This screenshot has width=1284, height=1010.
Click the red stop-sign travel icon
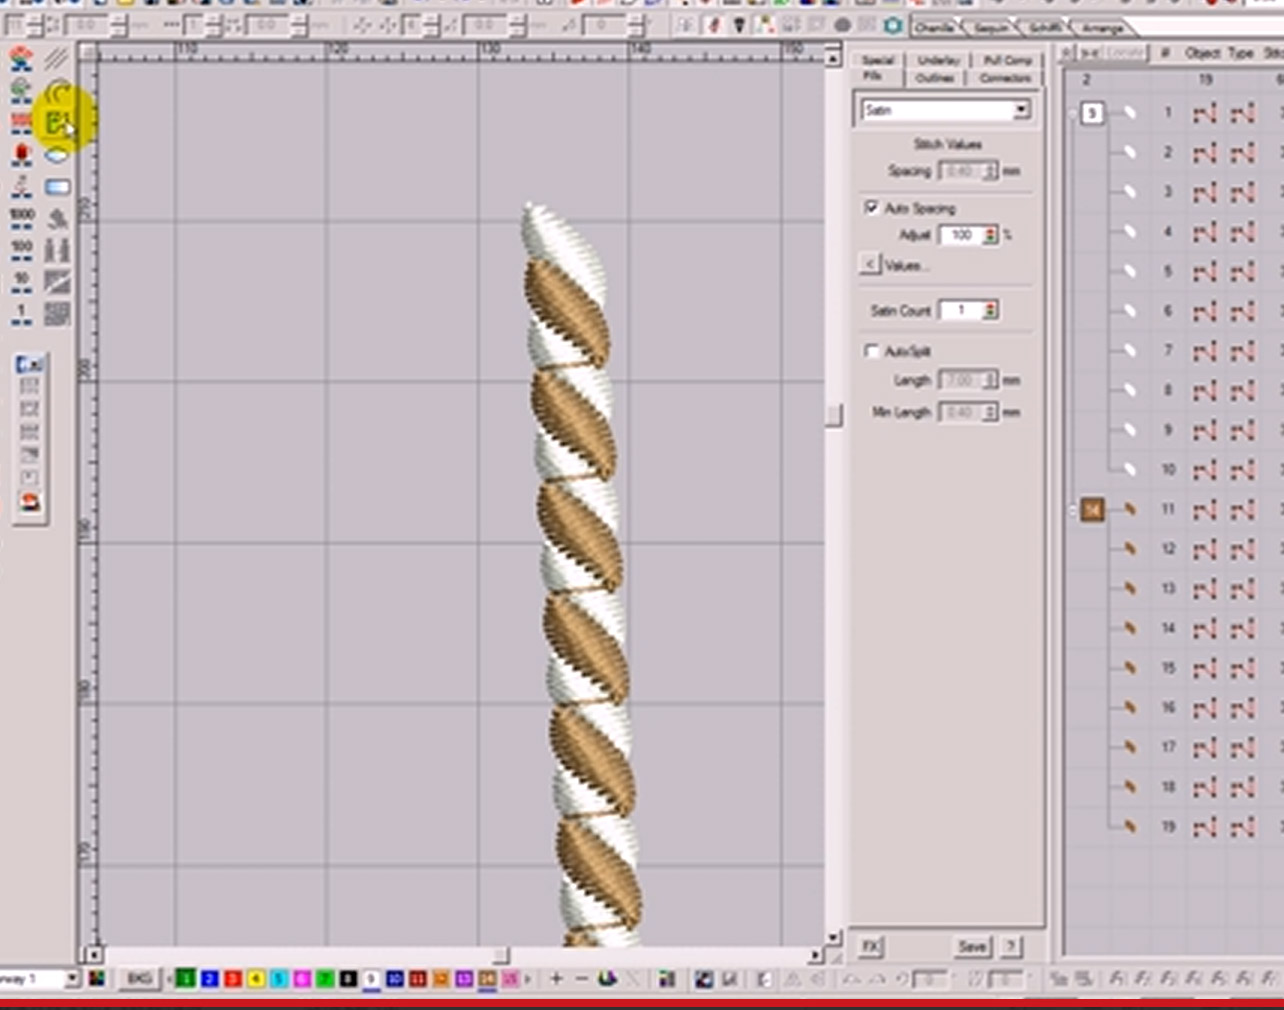click(21, 154)
